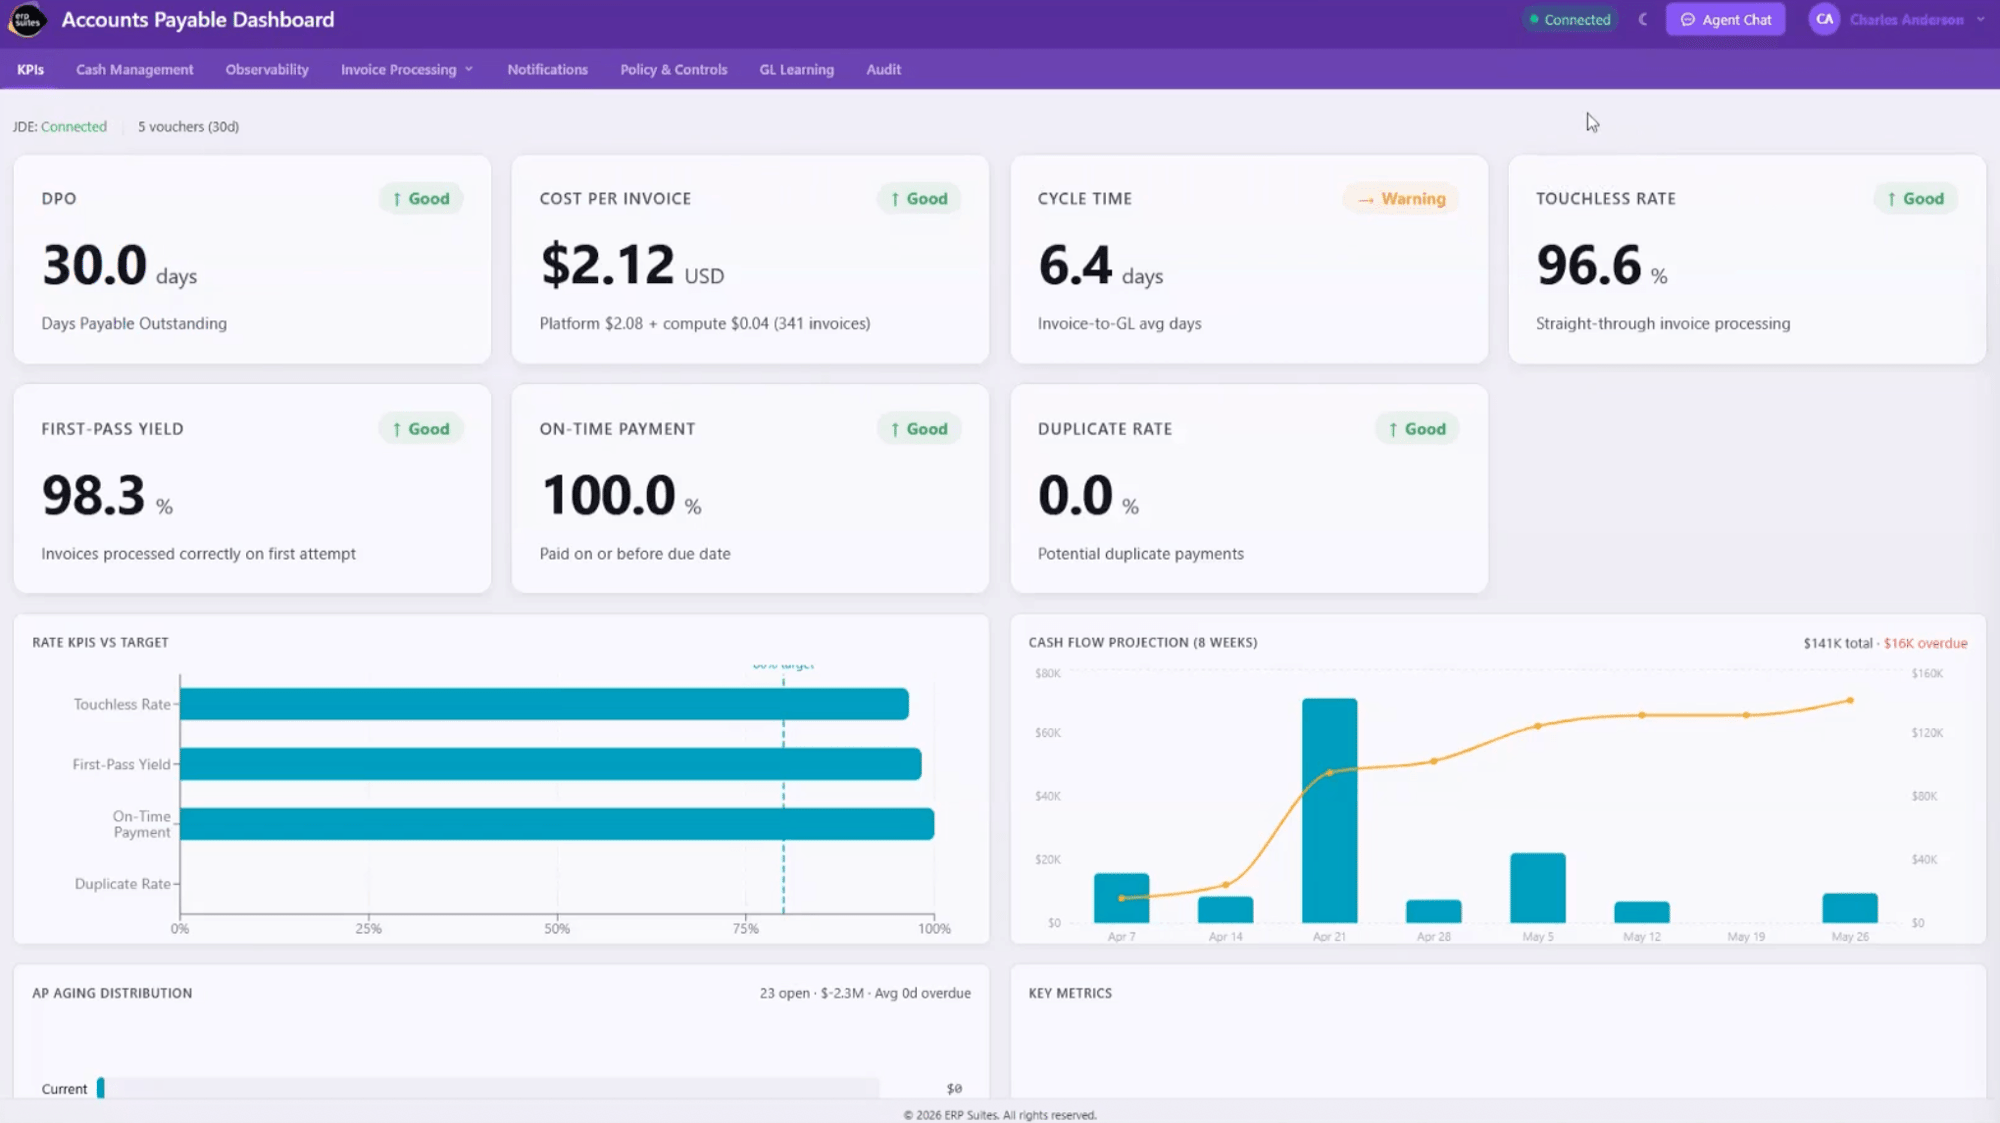
Task: Click the First-Pass Yield chart bar
Action: 550,764
